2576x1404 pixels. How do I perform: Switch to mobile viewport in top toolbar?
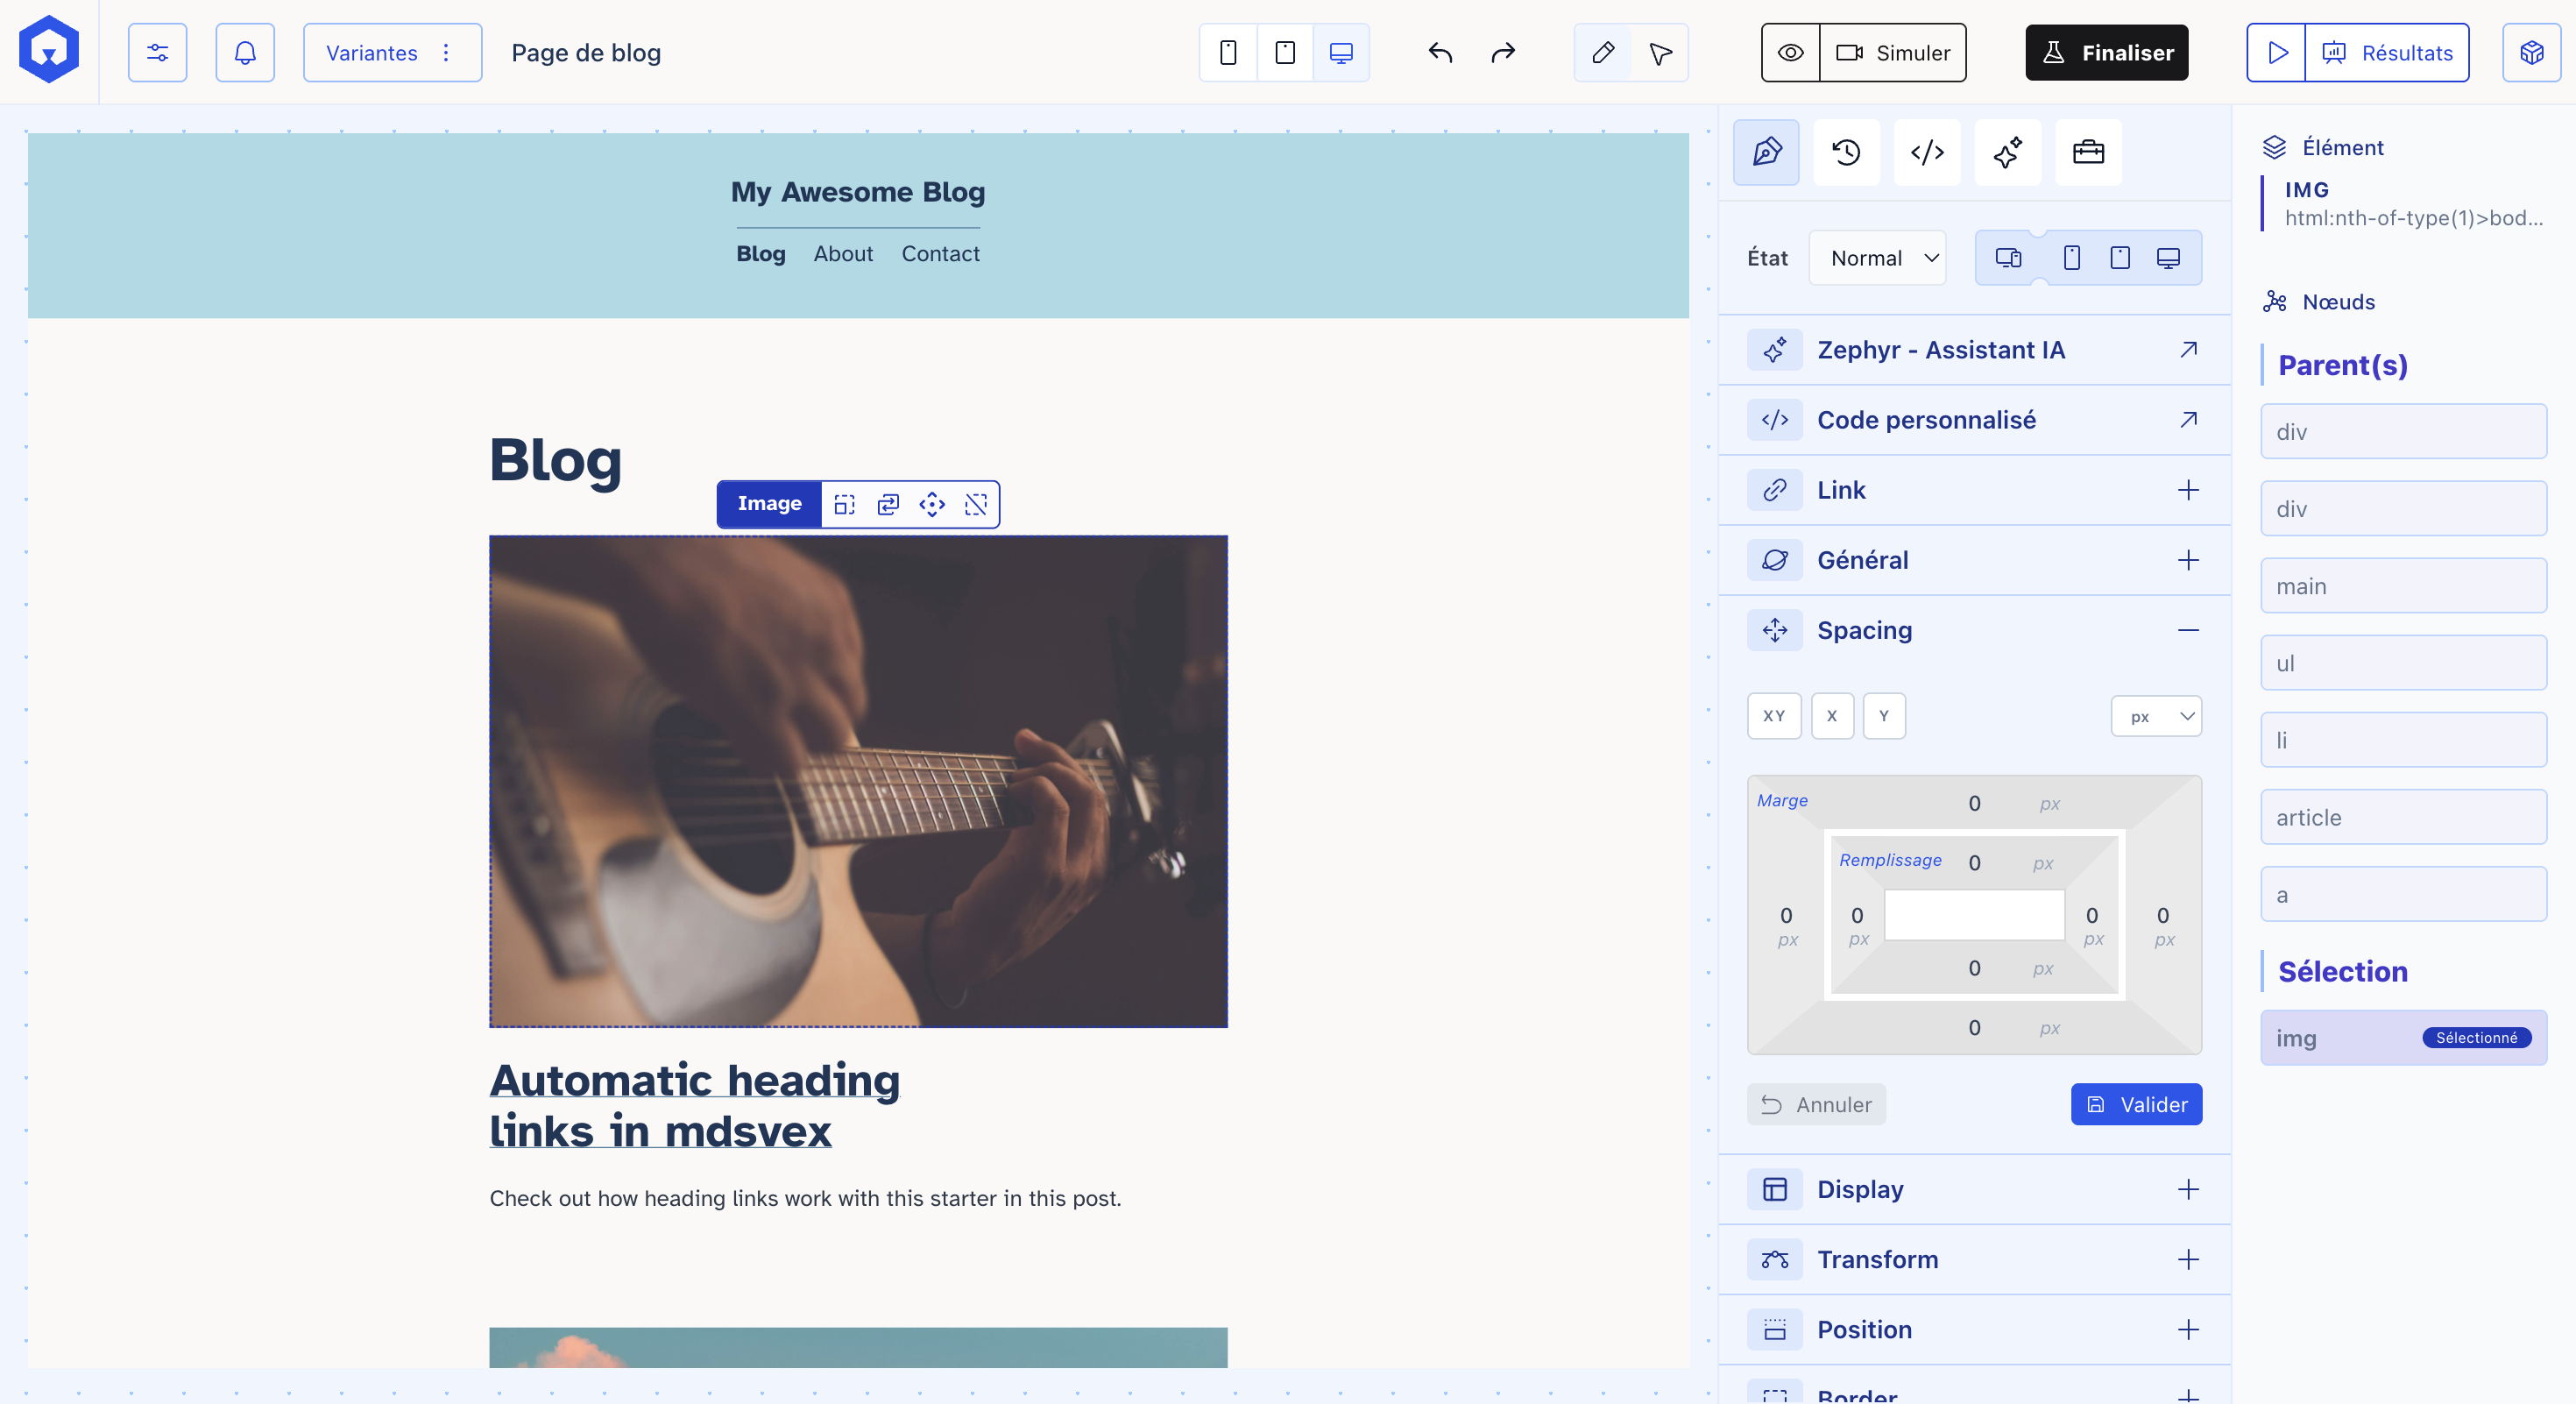pyautogui.click(x=1228, y=53)
